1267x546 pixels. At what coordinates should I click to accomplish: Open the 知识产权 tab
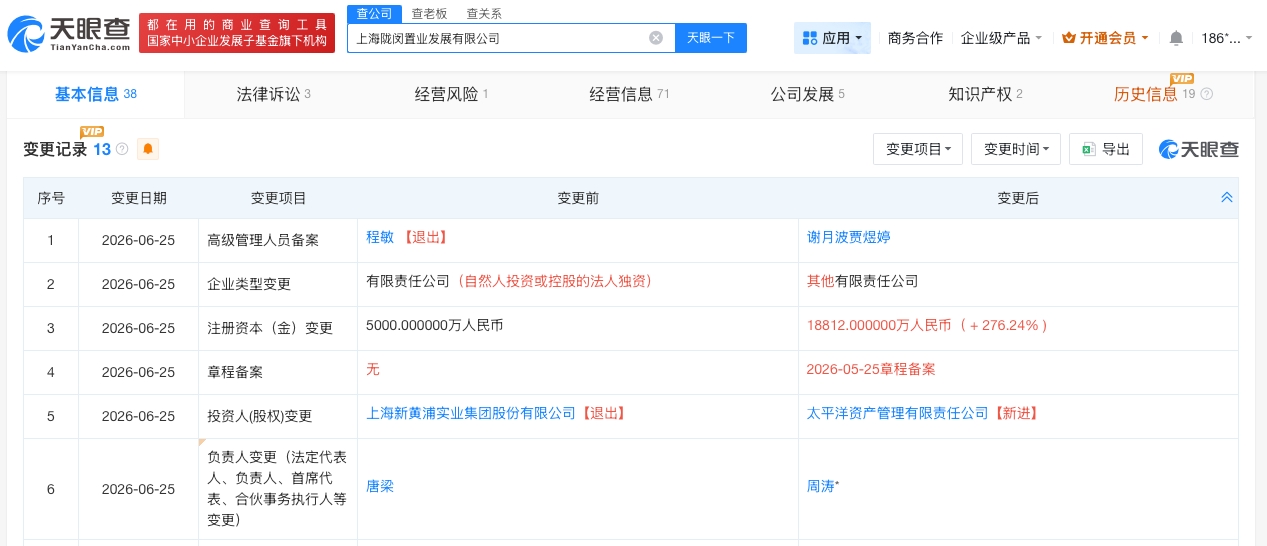[x=986, y=94]
